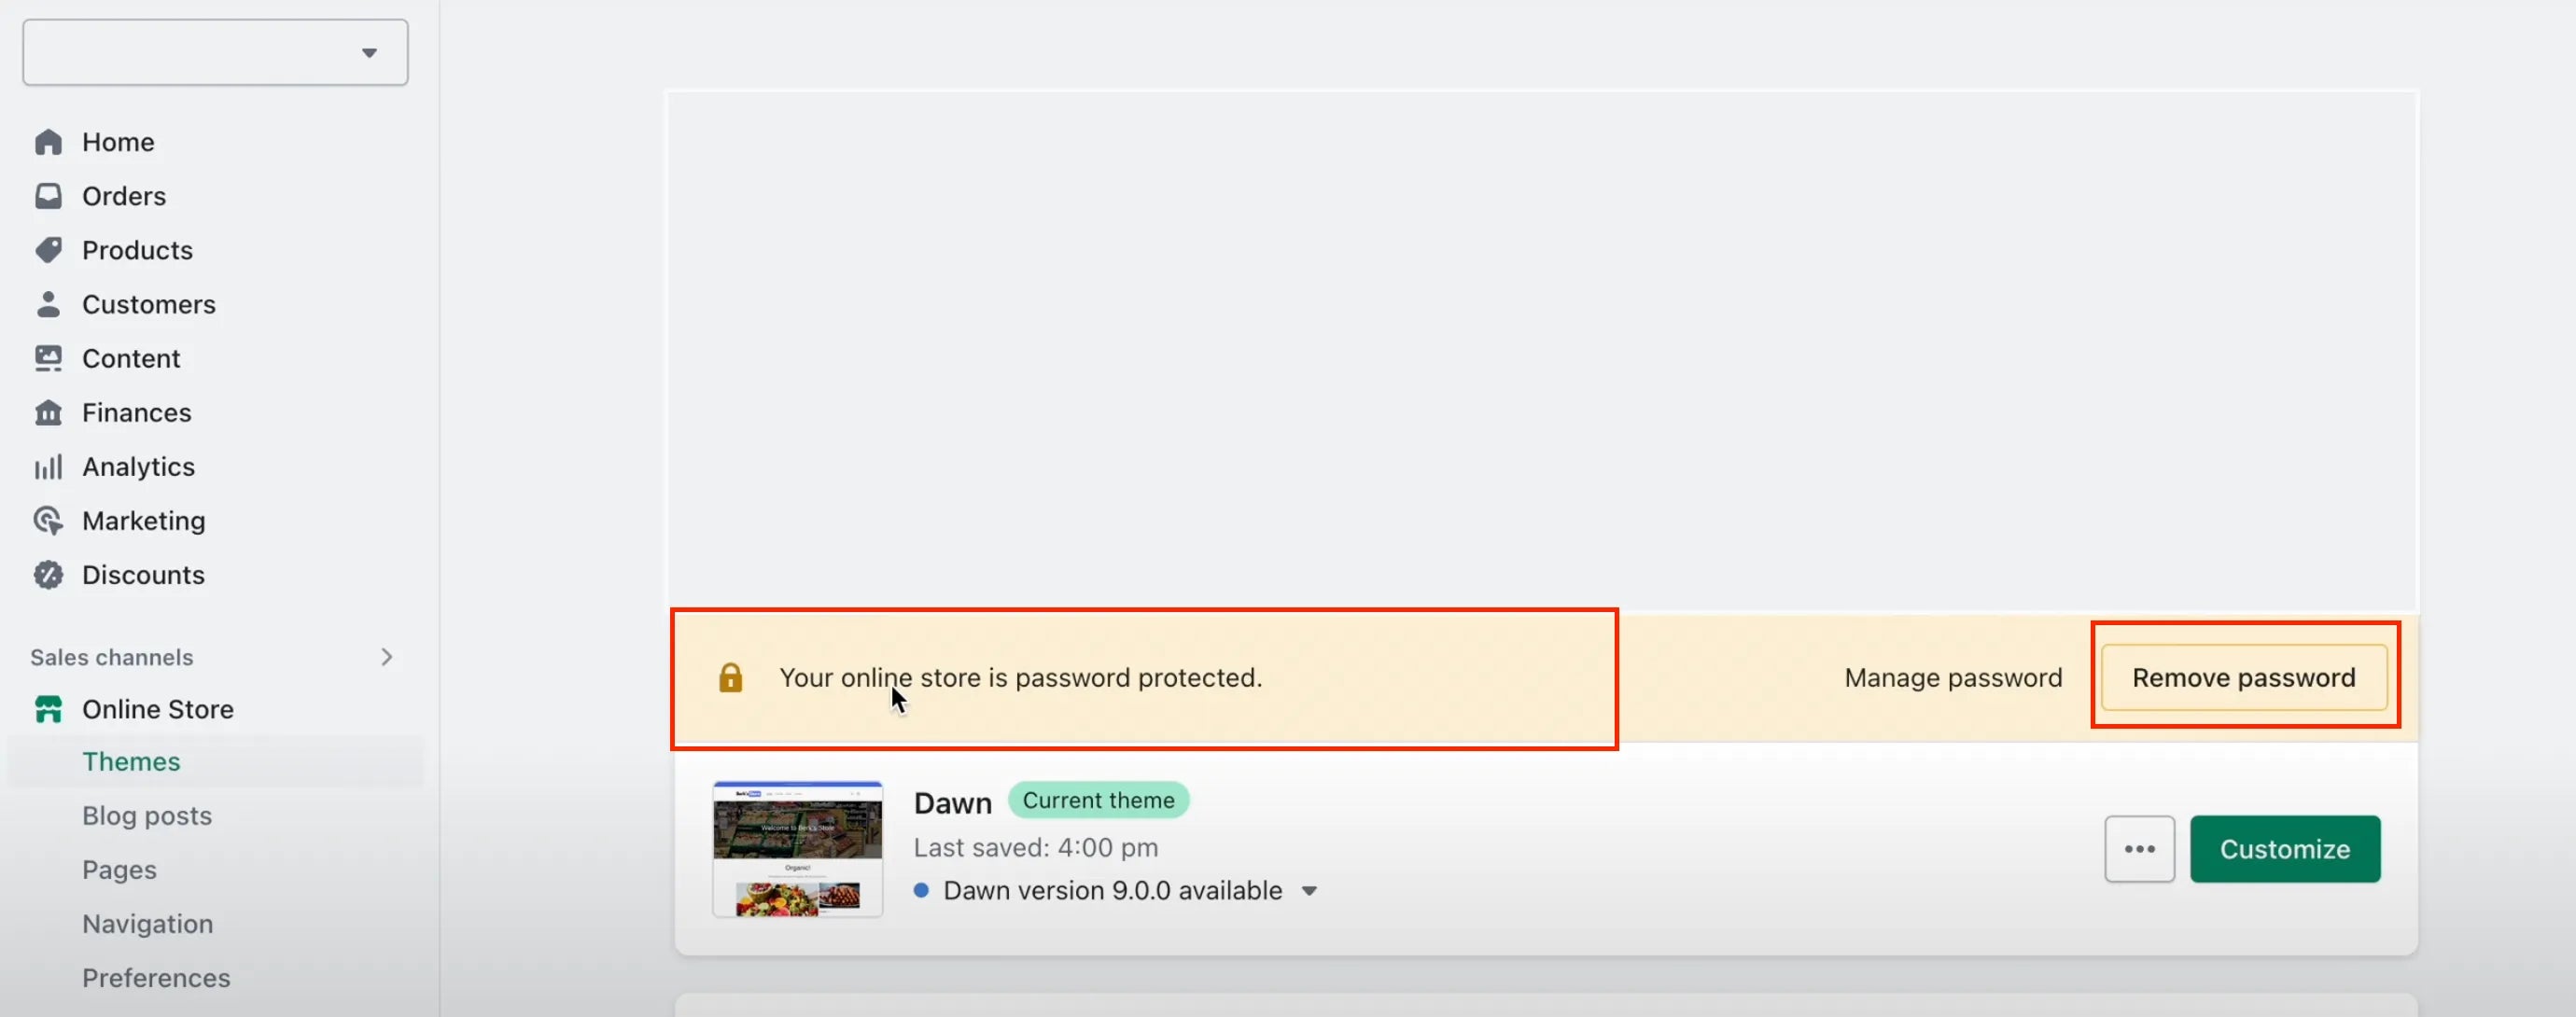Click three-dot menu on Dawn theme
Image resolution: width=2576 pixels, height=1017 pixels.
(2139, 848)
